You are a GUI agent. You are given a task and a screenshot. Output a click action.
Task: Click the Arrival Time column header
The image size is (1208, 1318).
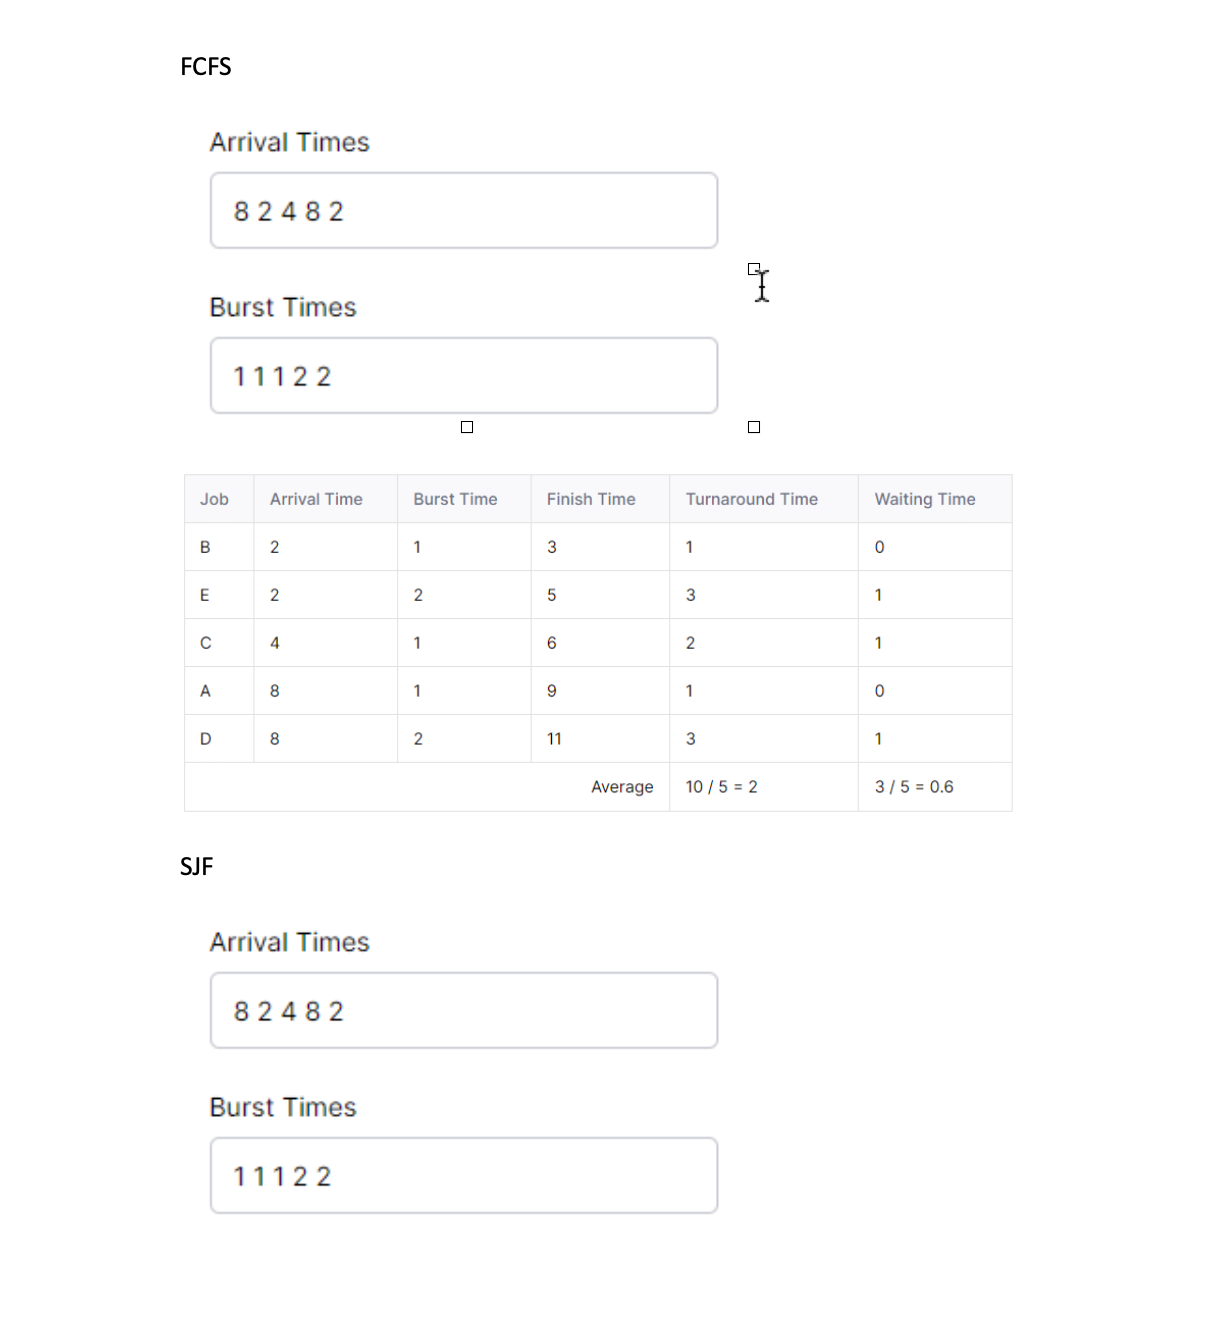coord(316,499)
